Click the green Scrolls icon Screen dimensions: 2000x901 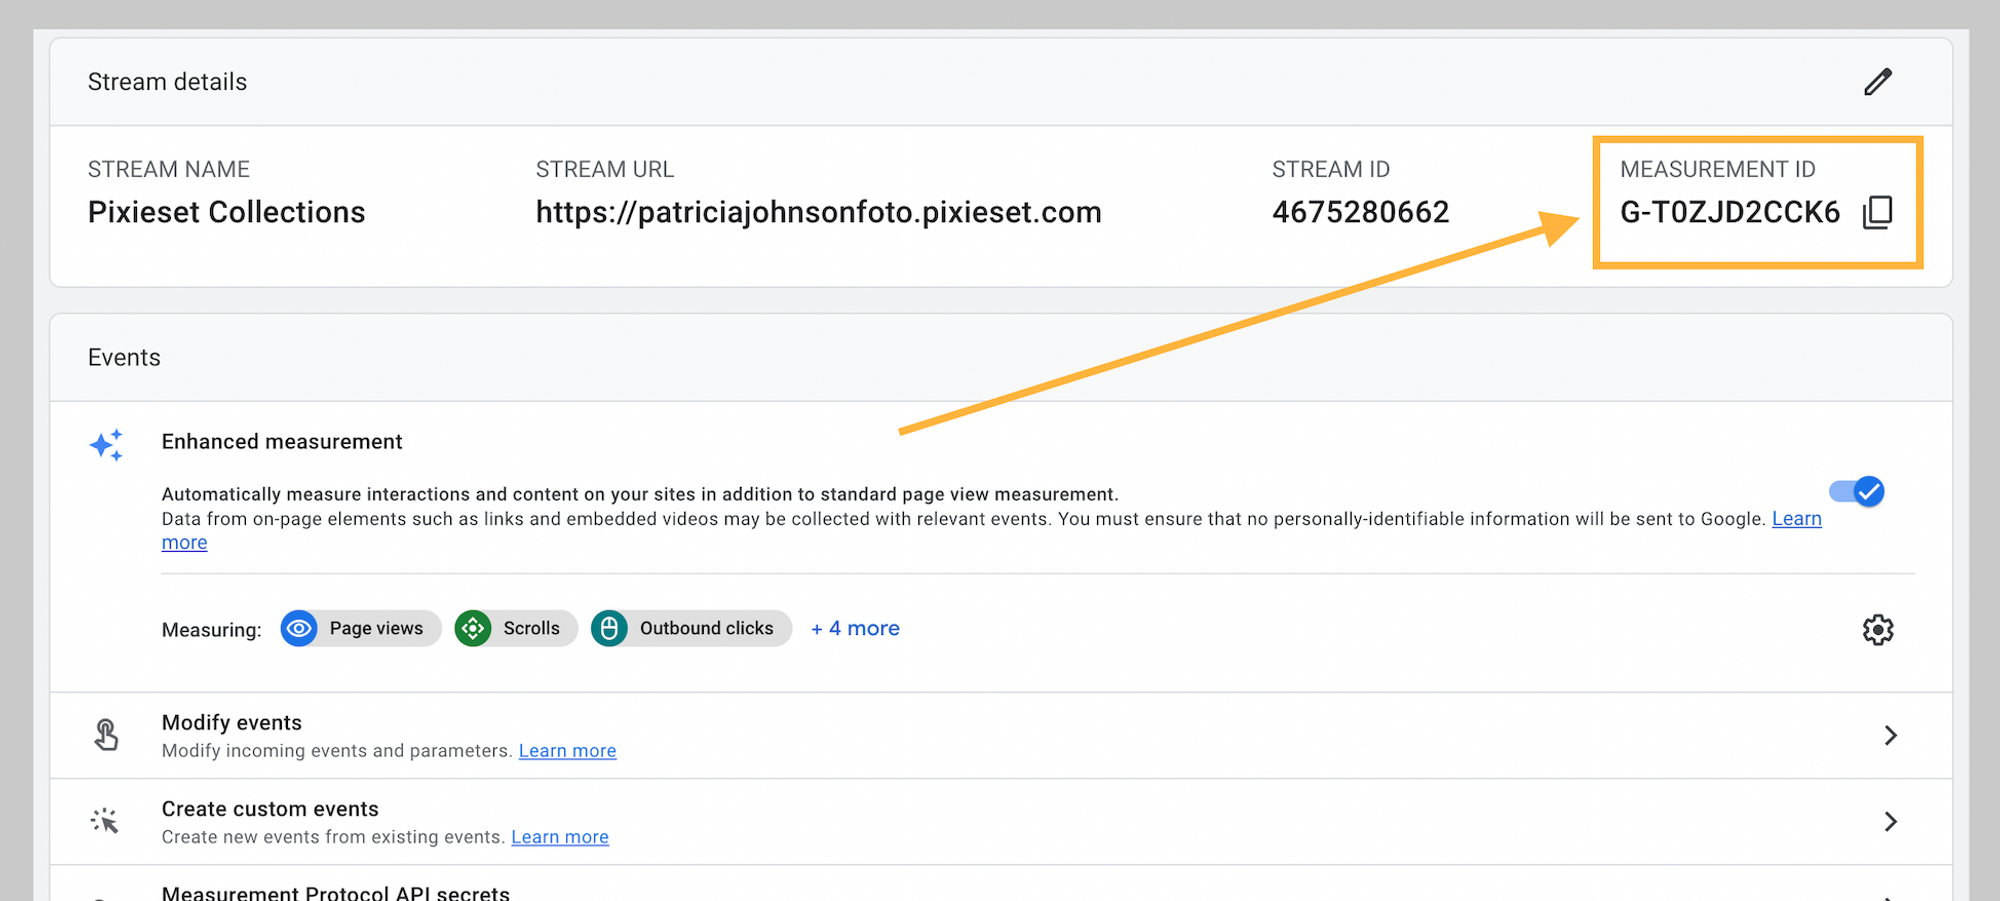coord(473,629)
